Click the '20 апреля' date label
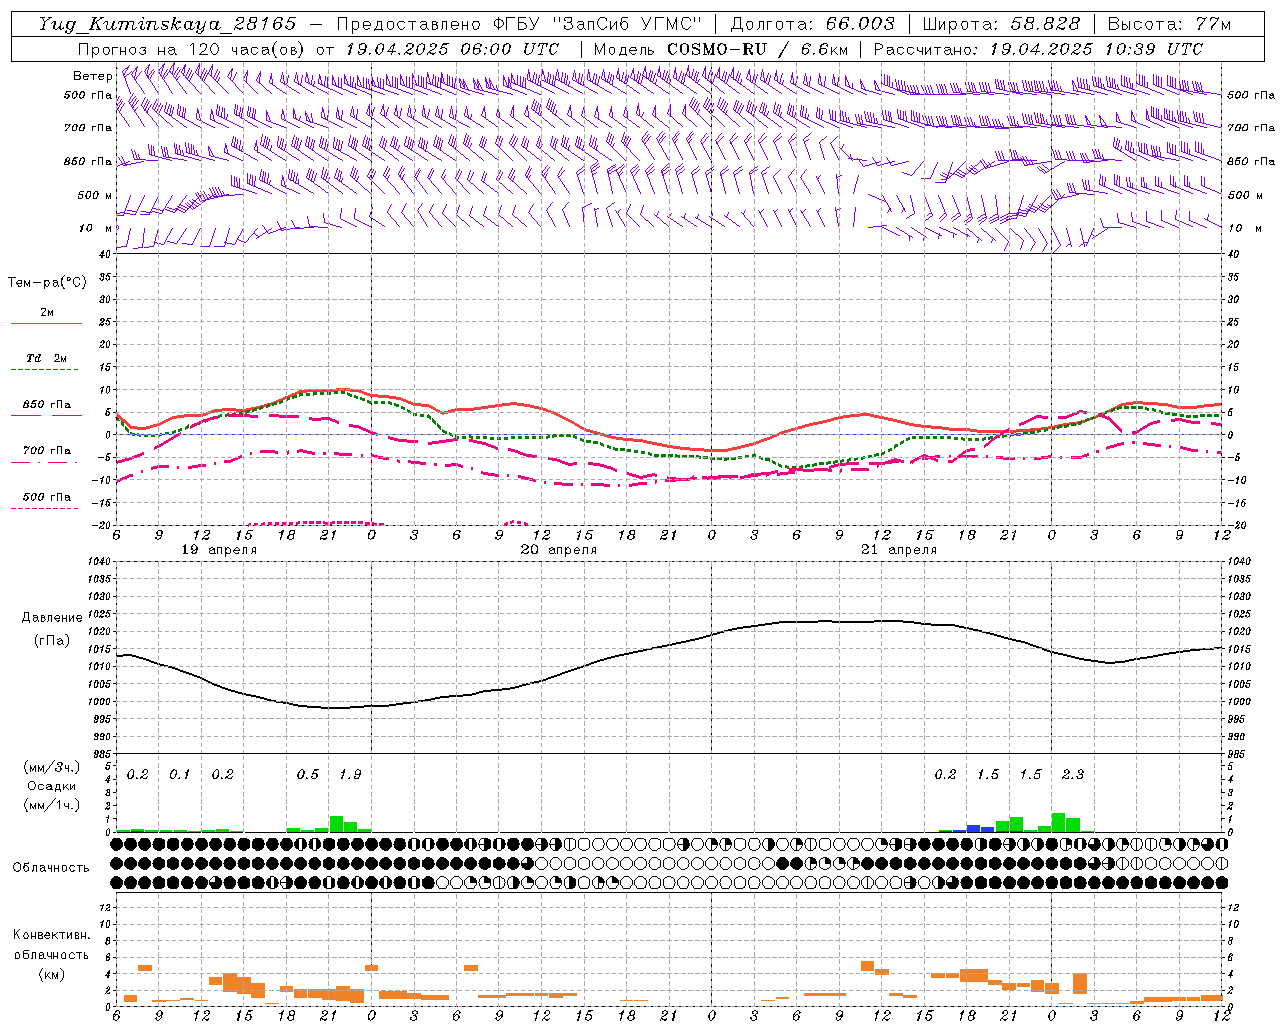Image resolution: width=1280 pixels, height=1024 pixels. pos(559,550)
